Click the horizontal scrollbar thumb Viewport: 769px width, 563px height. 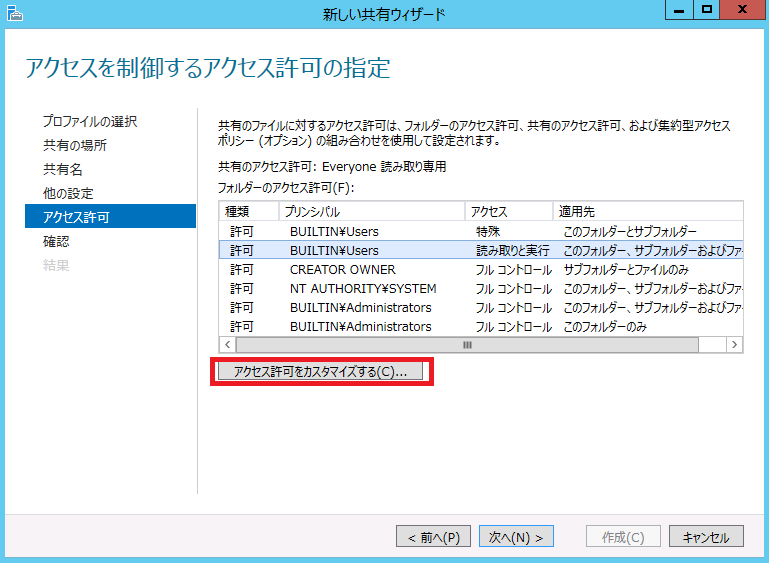pyautogui.click(x=467, y=345)
